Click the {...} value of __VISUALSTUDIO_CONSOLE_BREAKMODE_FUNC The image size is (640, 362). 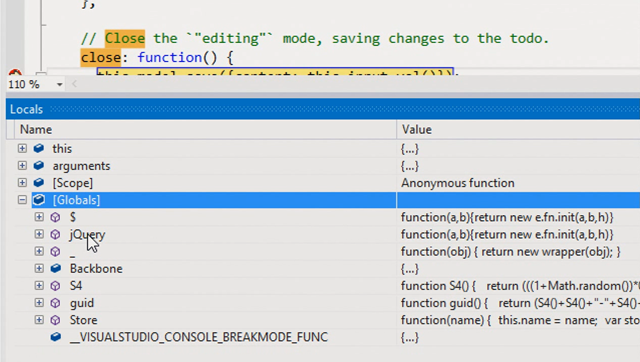(x=410, y=337)
